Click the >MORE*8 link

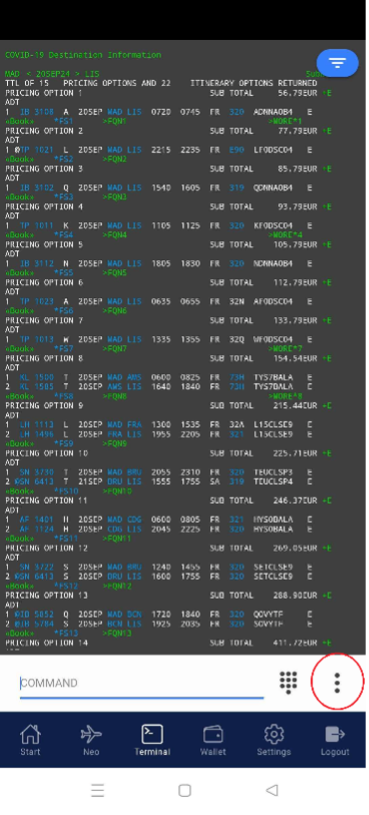[285, 396]
